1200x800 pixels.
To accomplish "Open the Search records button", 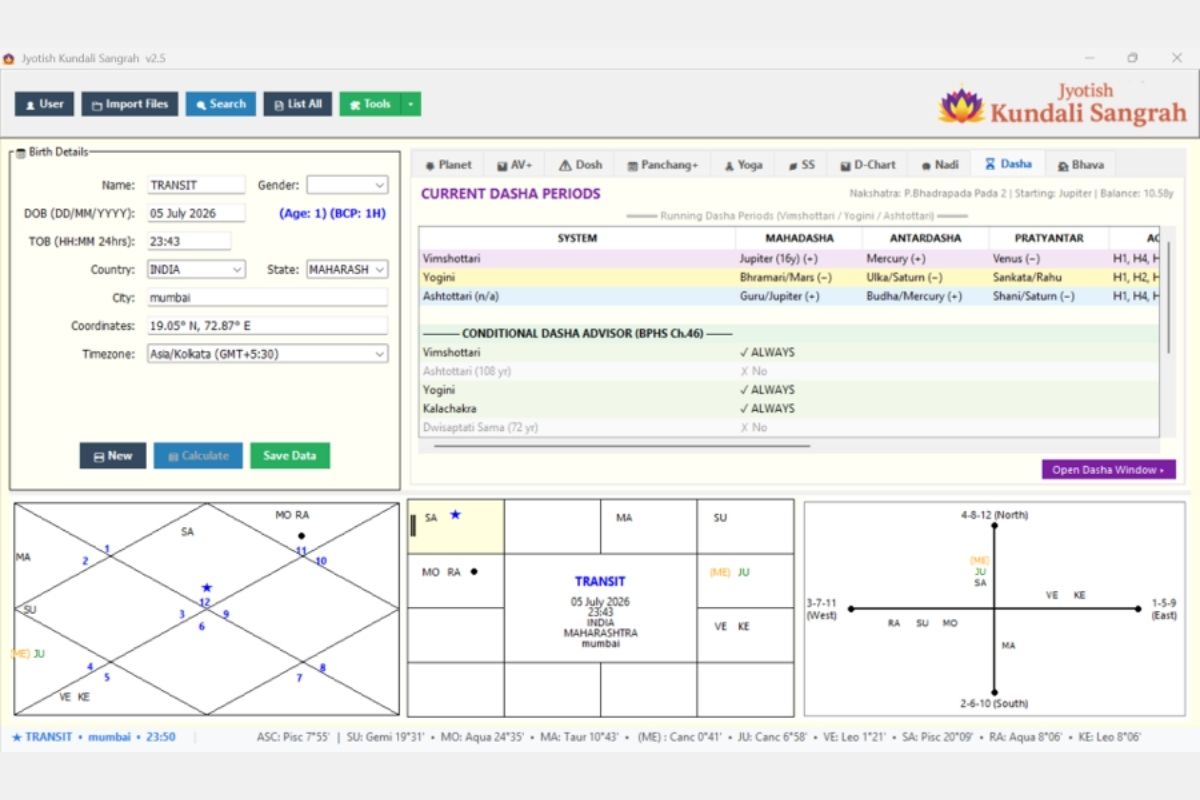I will 221,104.
